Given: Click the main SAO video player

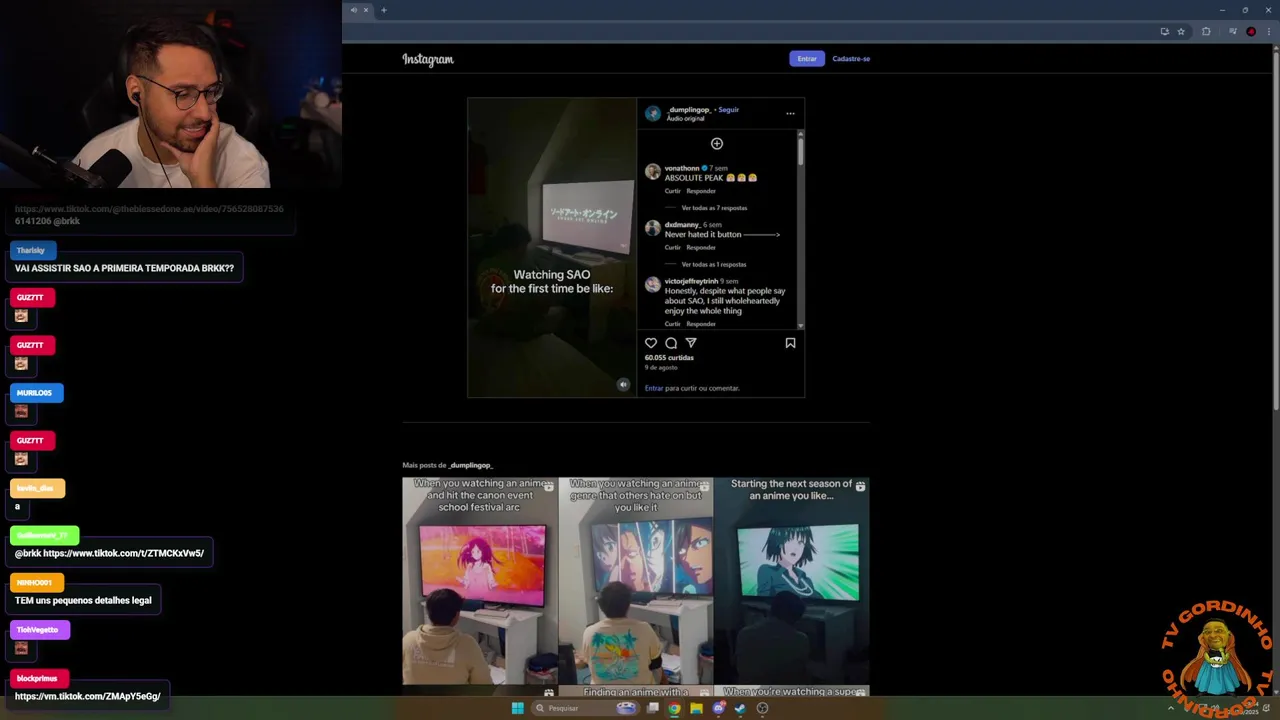Looking at the screenshot, I should (552, 248).
